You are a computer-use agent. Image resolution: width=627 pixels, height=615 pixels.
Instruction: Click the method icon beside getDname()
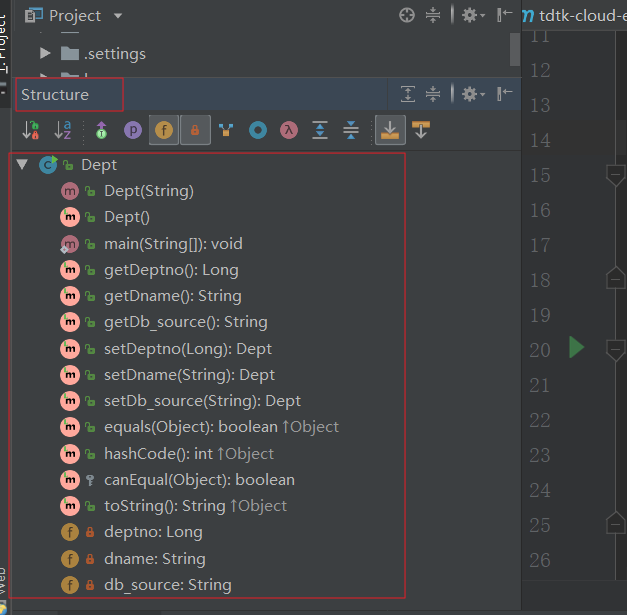(x=70, y=296)
